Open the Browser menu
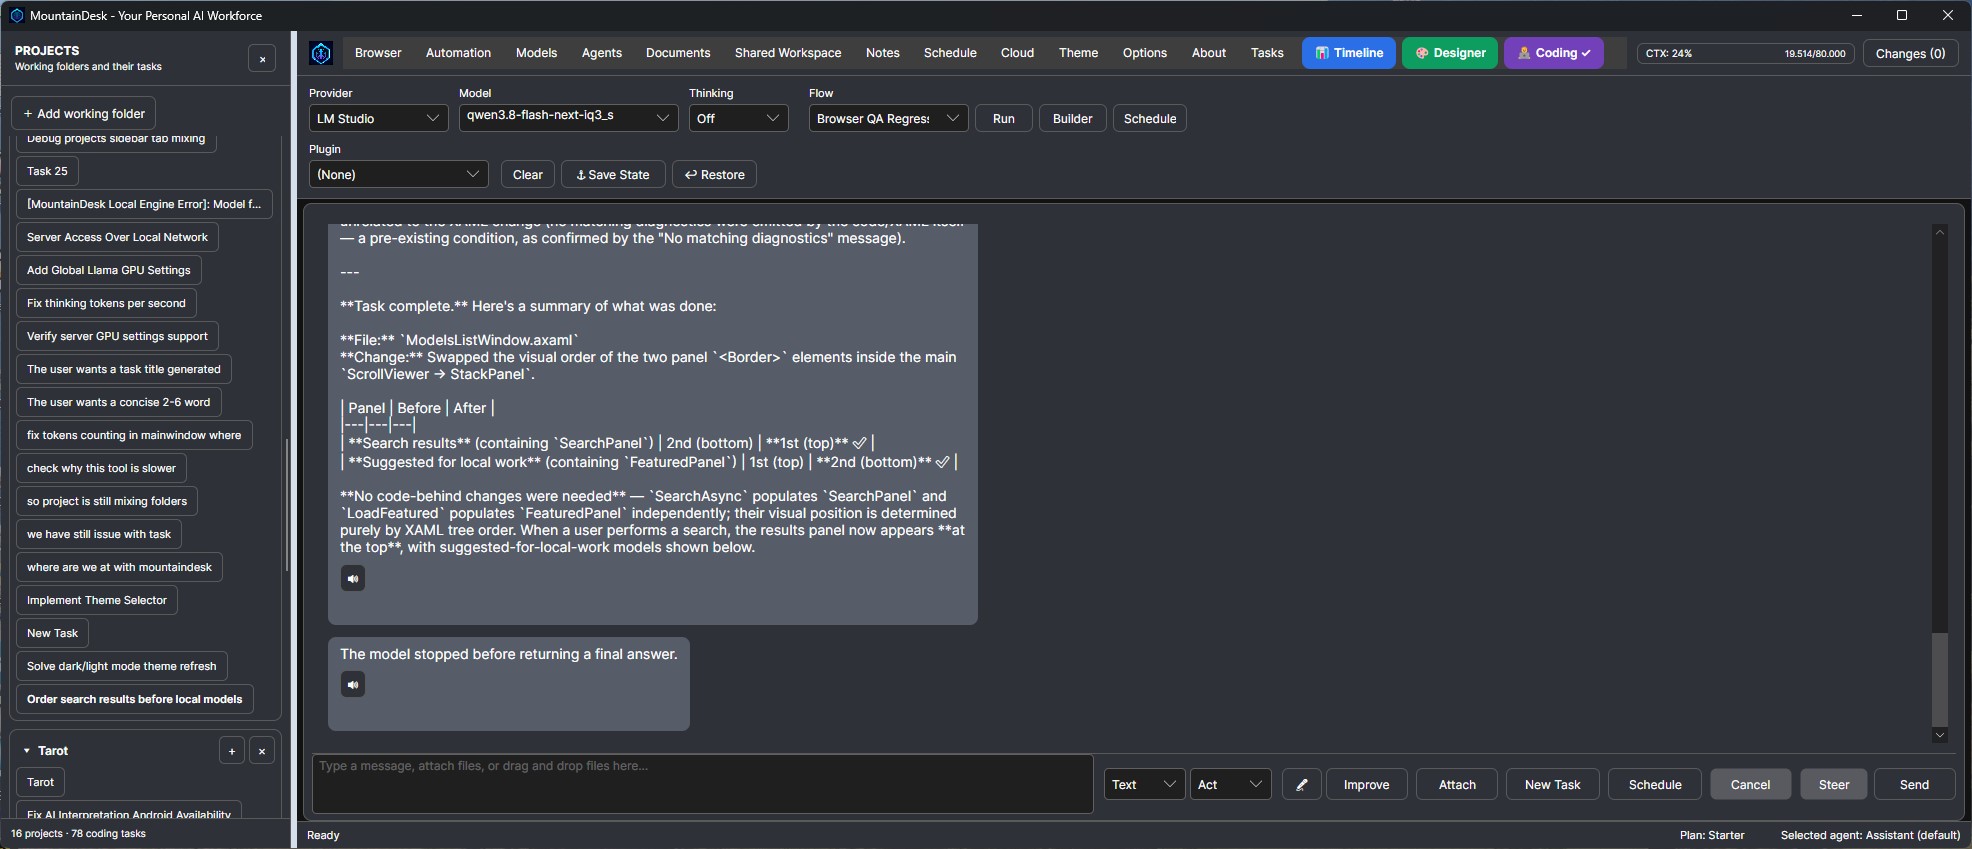This screenshot has width=1972, height=849. click(378, 53)
